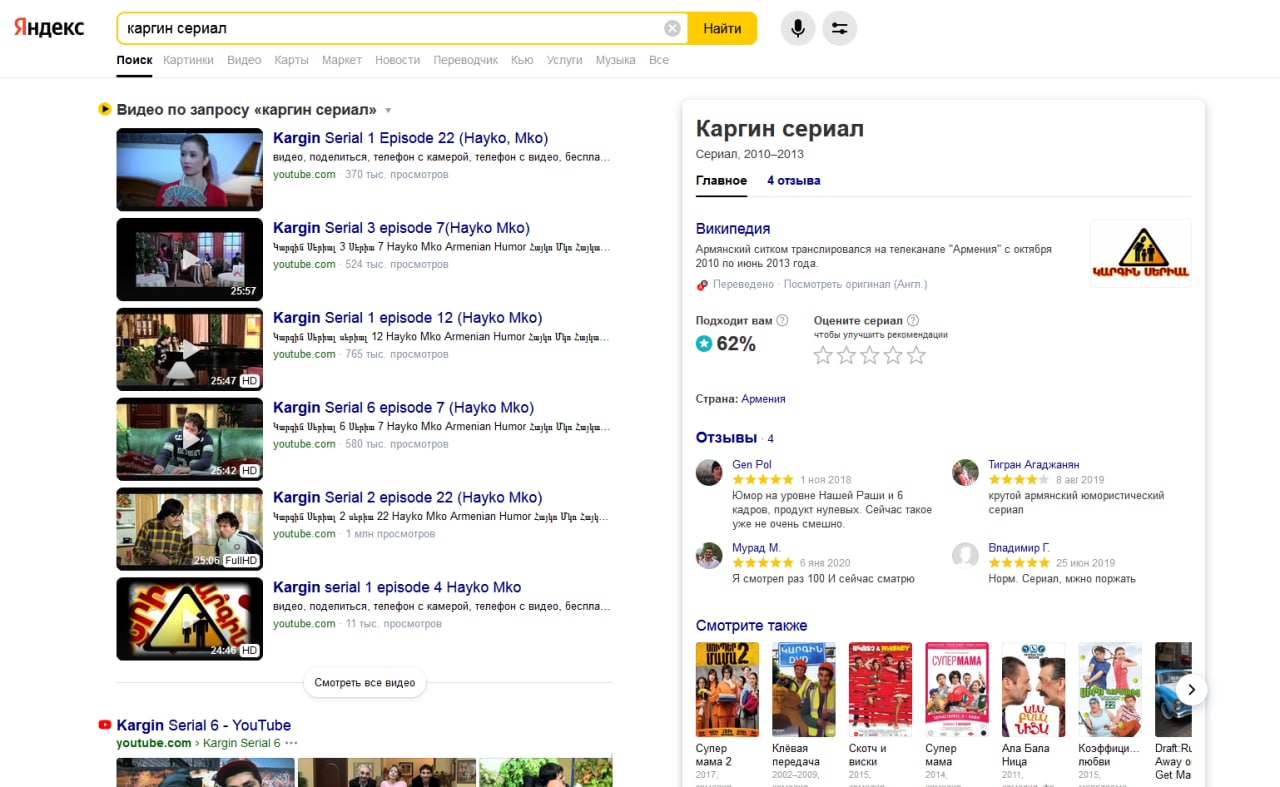Click the Смотреть все видео button
The height and width of the screenshot is (787, 1280).
(365, 683)
